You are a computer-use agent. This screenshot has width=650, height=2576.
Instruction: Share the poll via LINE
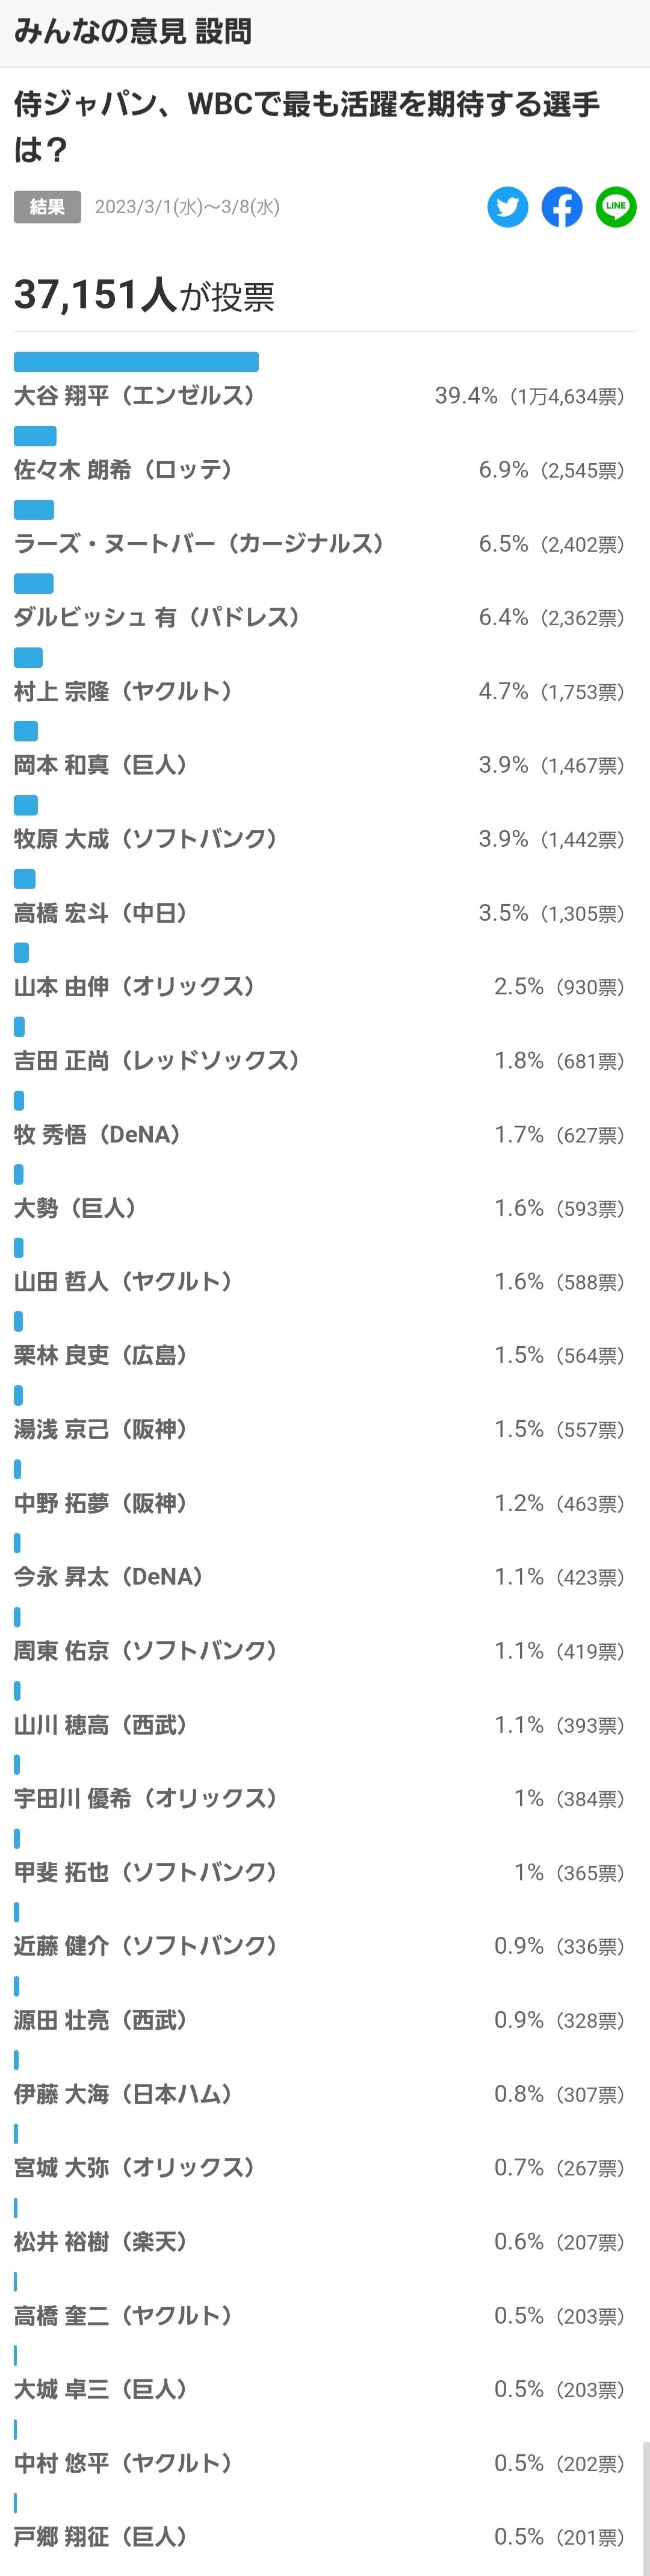click(616, 207)
